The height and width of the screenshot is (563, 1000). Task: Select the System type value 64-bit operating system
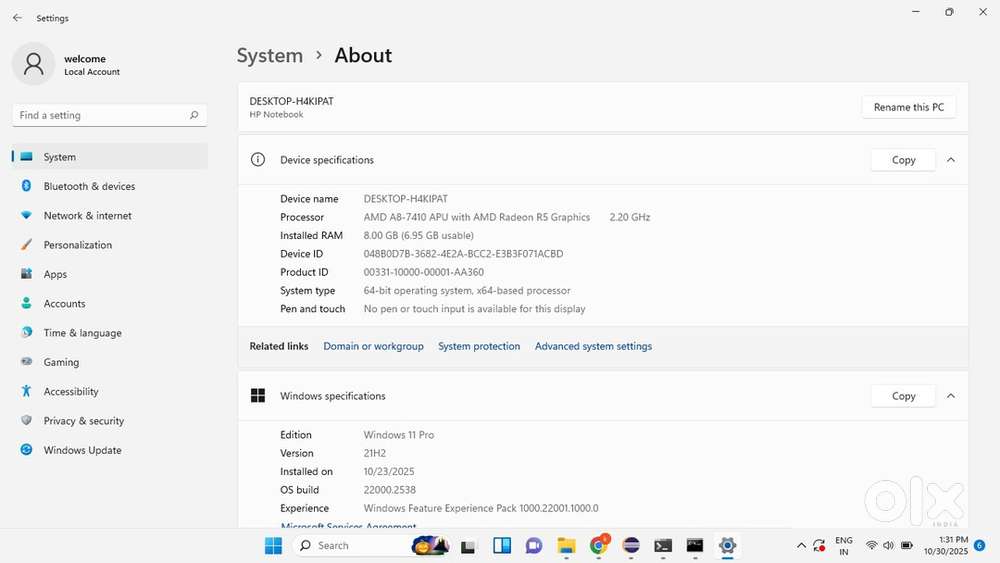point(467,290)
